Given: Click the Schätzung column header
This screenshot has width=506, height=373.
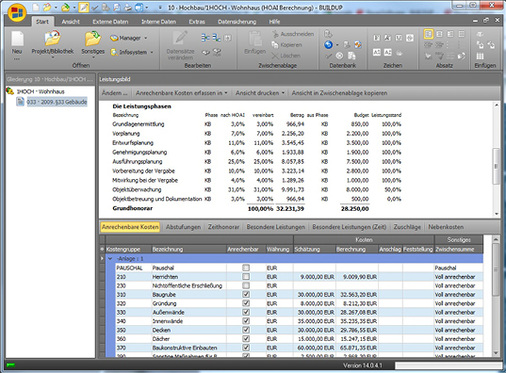Looking at the screenshot, I should point(314,249).
